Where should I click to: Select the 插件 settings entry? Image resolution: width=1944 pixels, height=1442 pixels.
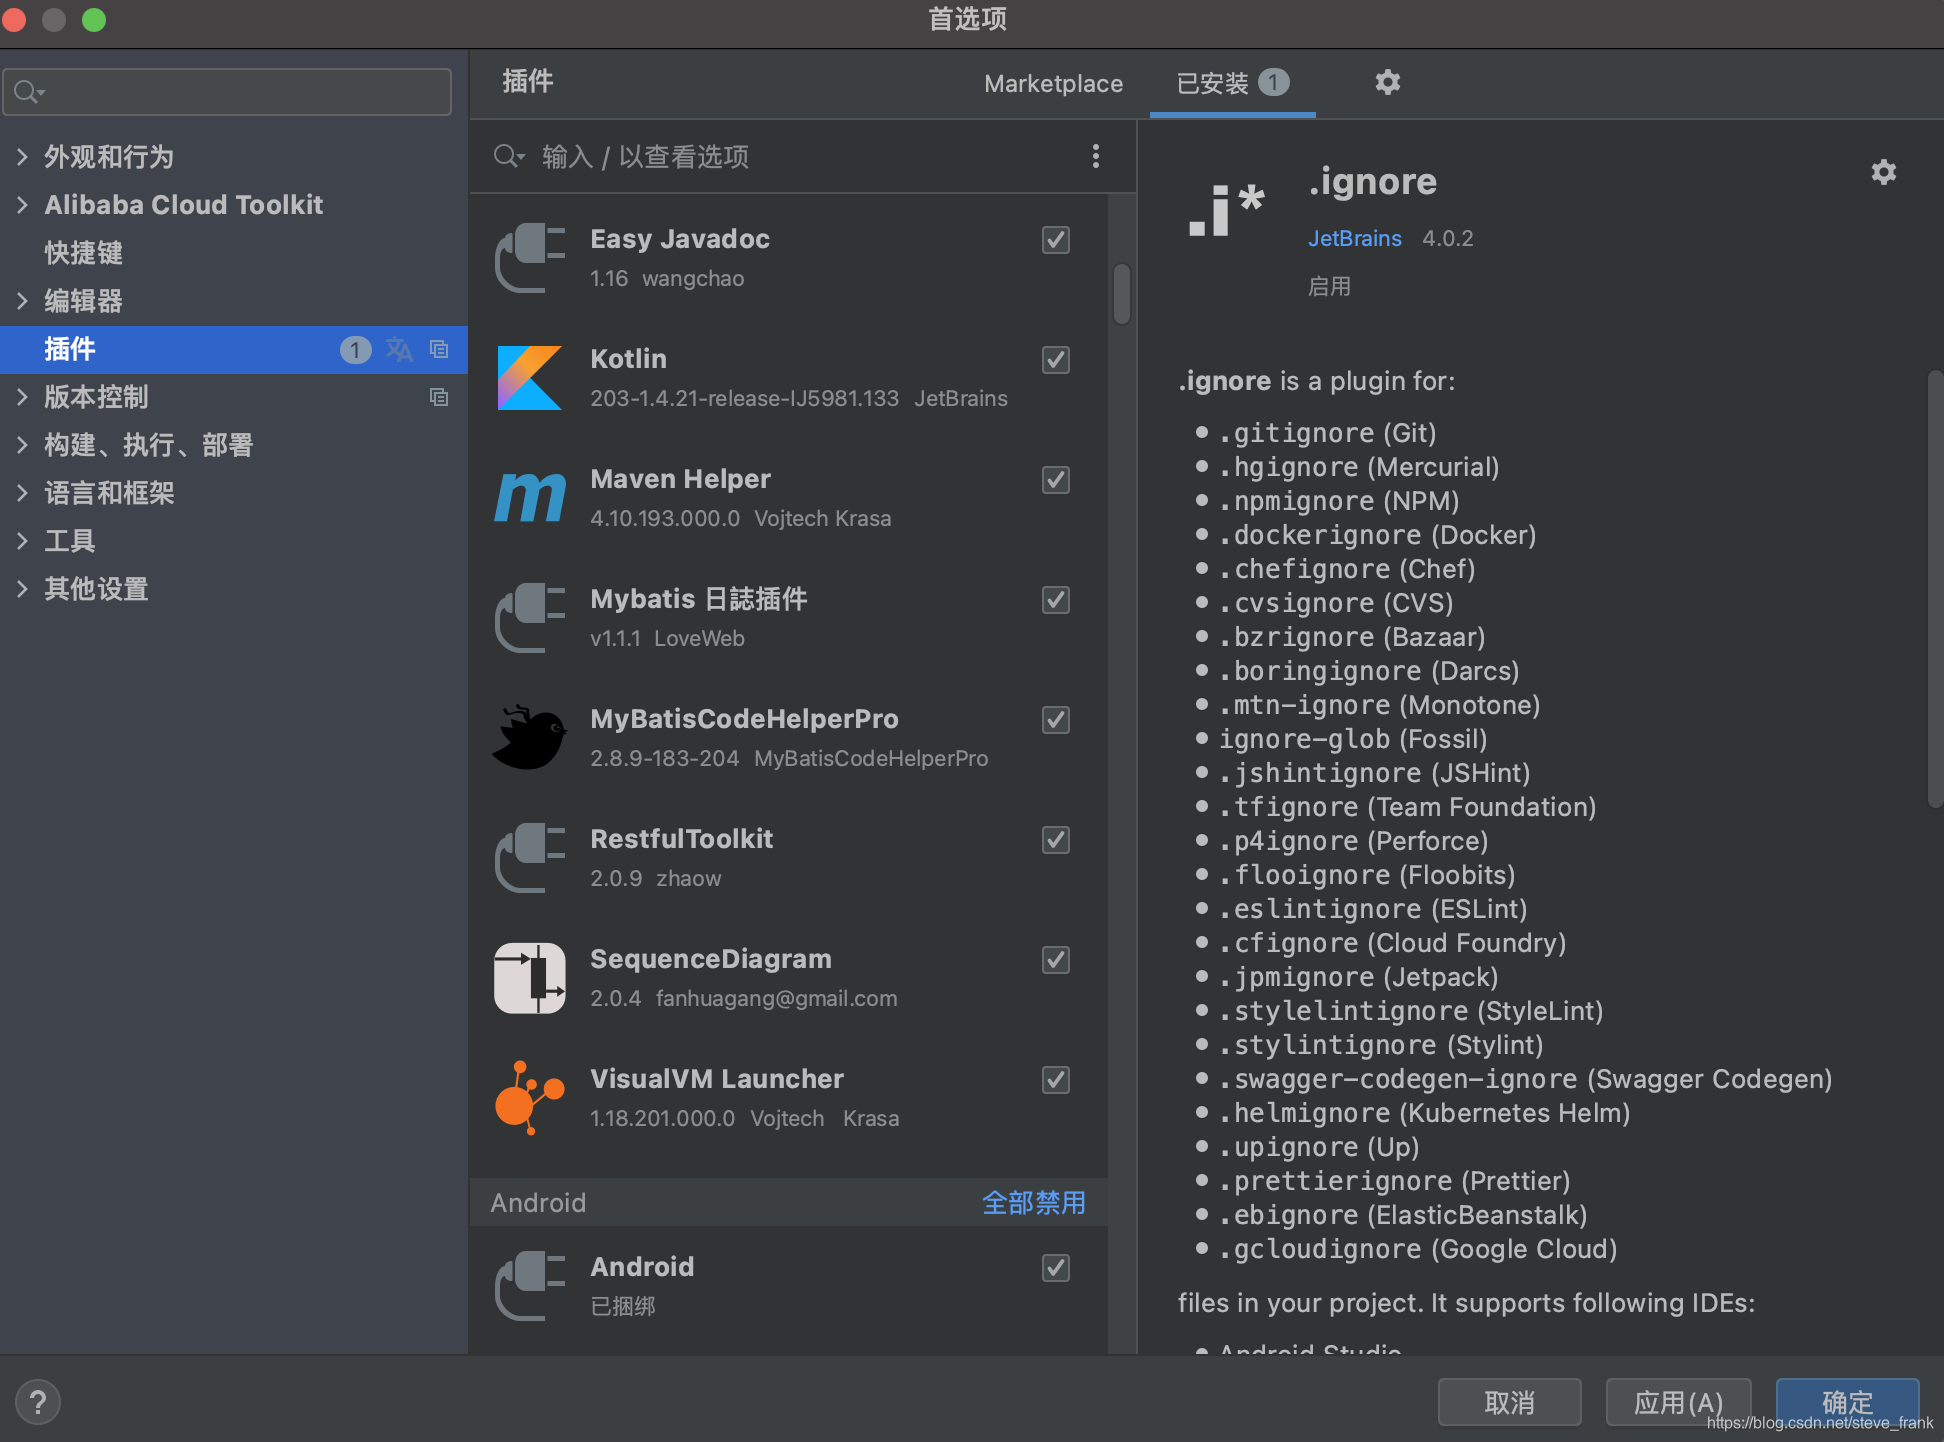click(234, 349)
